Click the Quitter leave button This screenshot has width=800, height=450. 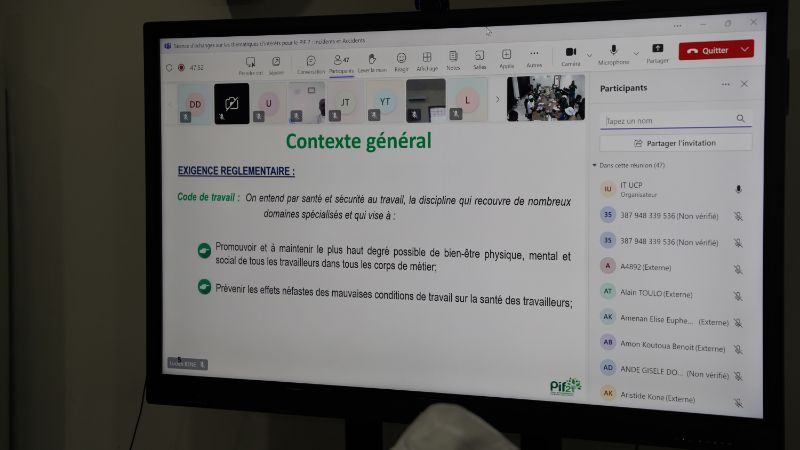tap(708, 50)
